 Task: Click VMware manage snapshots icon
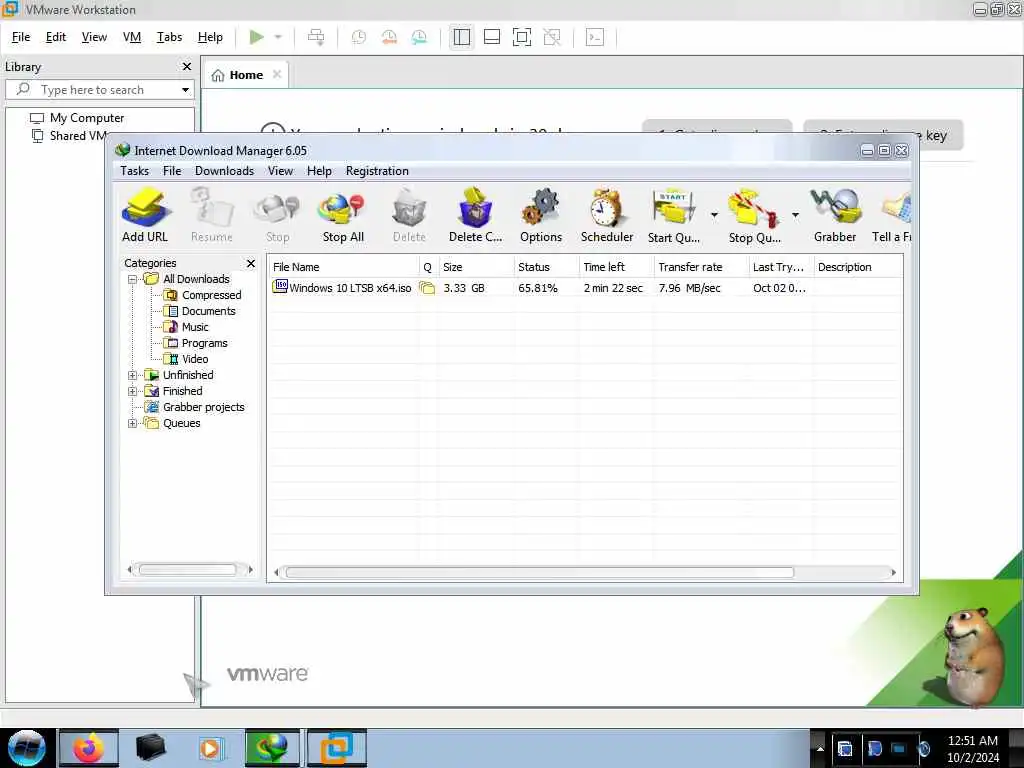pos(419,37)
